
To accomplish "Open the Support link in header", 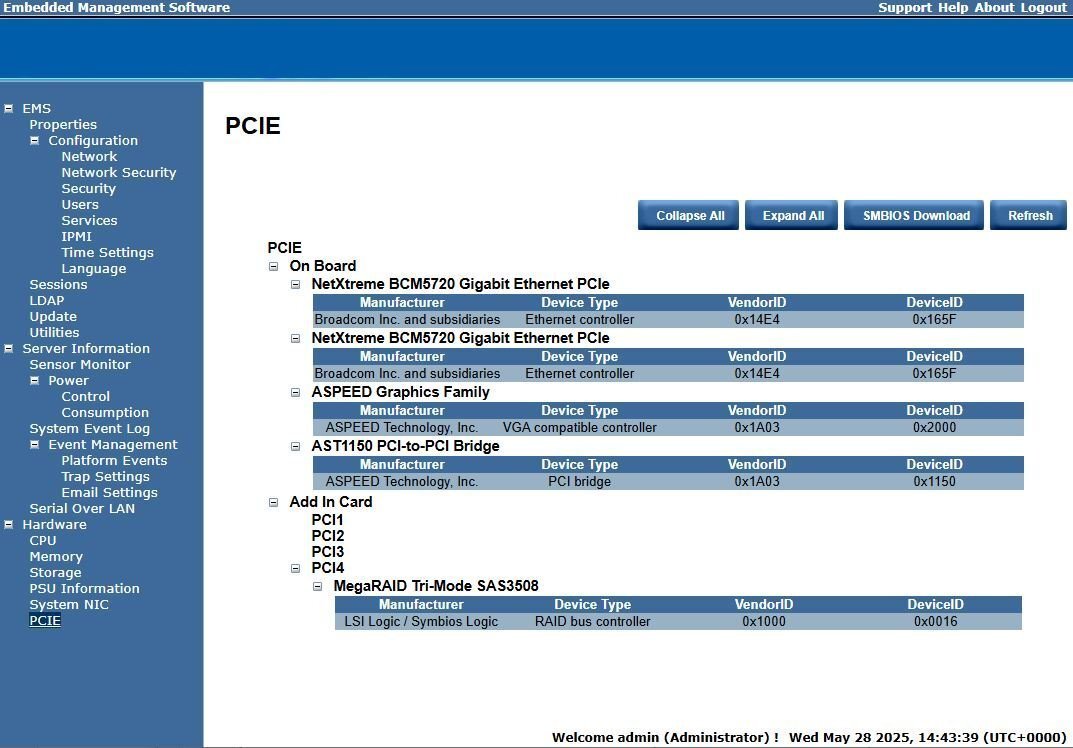I will (905, 8).
